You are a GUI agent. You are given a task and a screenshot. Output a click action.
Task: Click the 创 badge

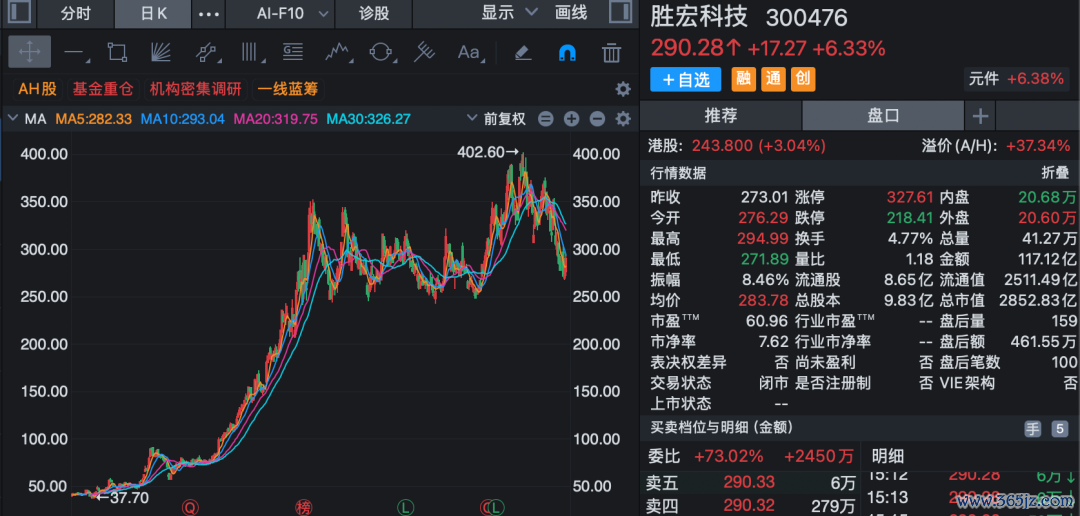[x=802, y=80]
